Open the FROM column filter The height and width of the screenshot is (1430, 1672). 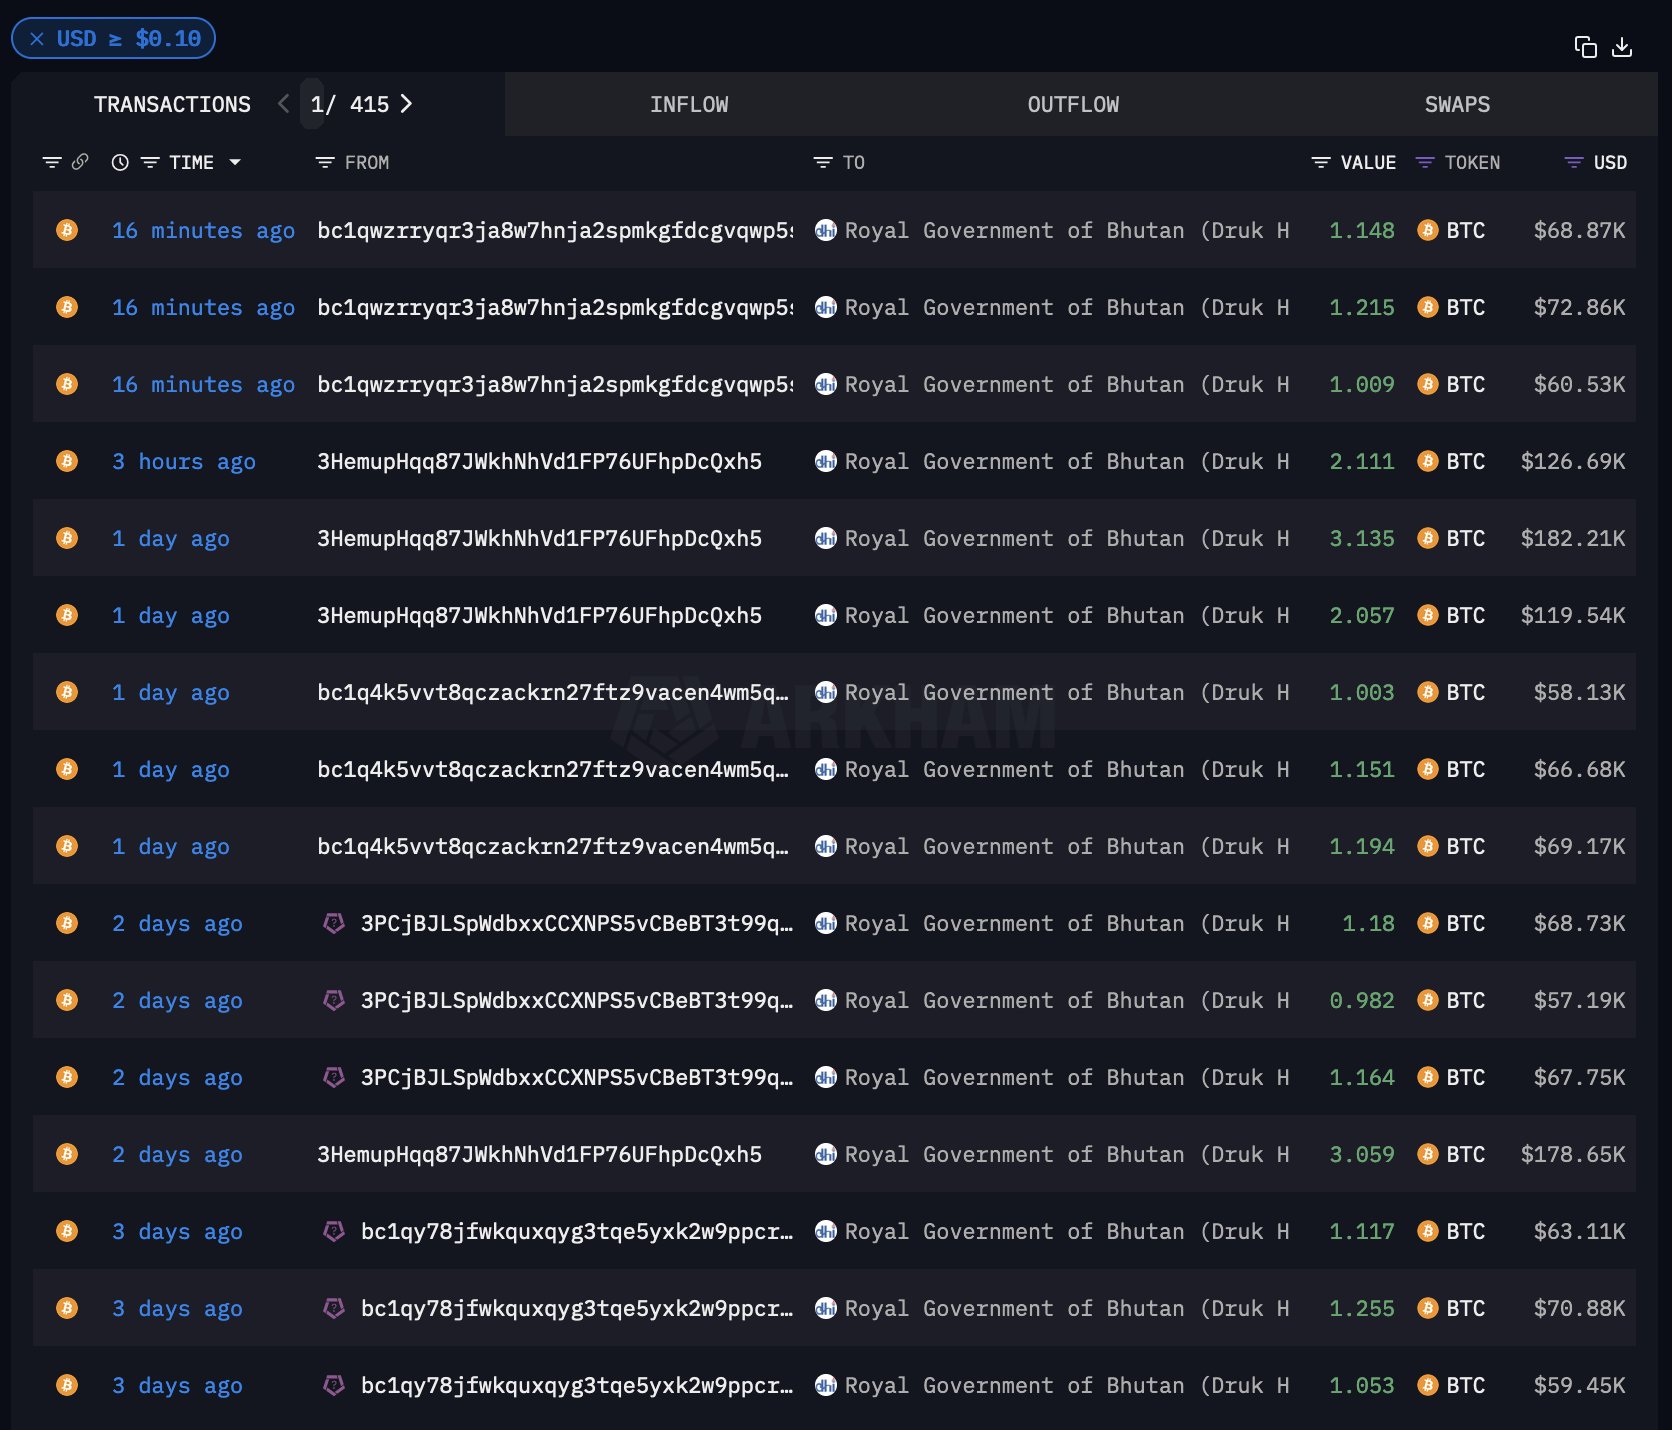(325, 162)
